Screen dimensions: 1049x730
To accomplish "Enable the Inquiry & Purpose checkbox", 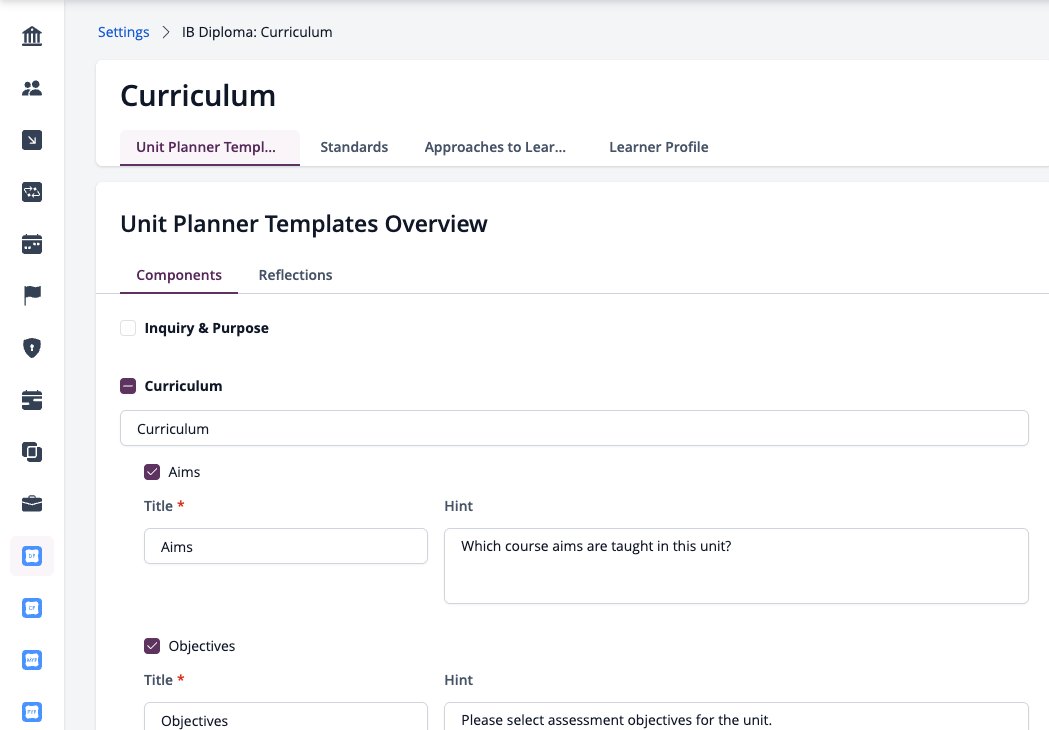I will pos(128,328).
